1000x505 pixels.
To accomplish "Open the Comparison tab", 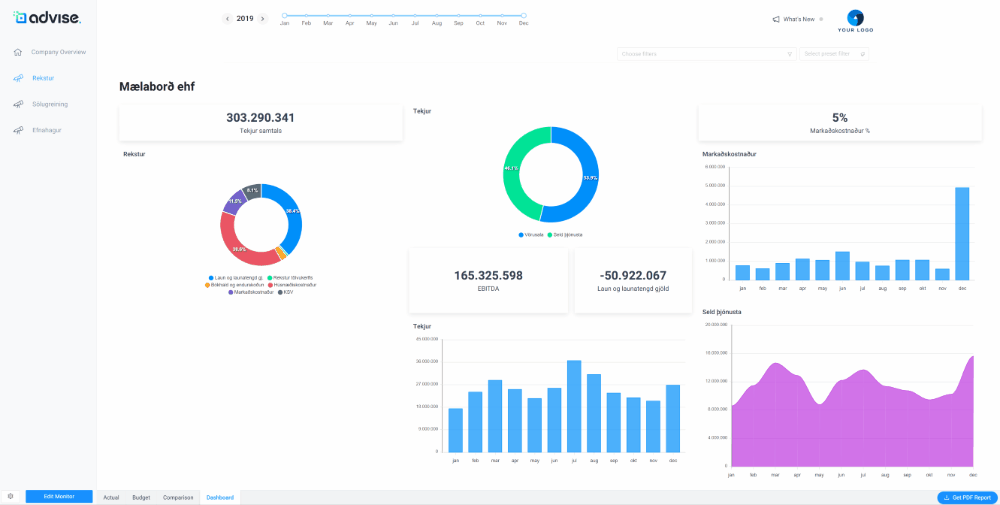I will pyautogui.click(x=178, y=497).
